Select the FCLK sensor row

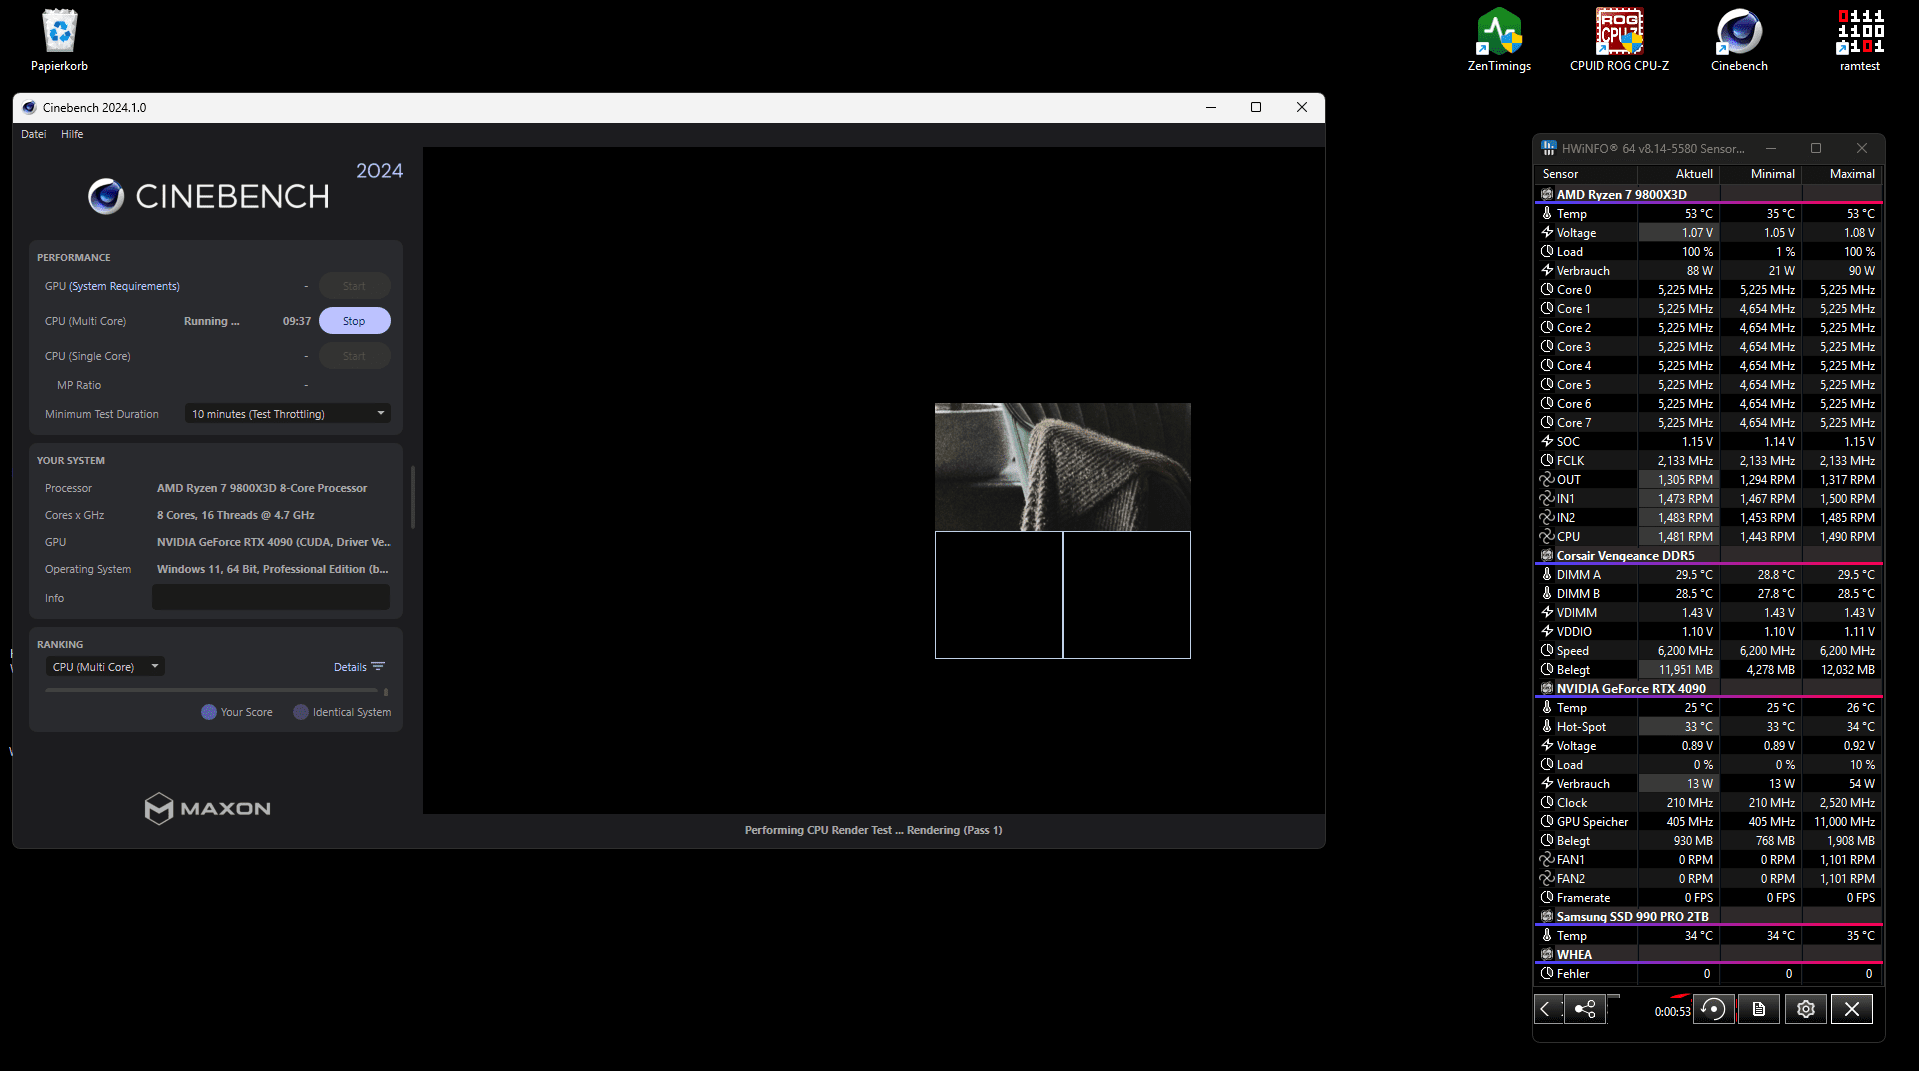coord(1709,461)
